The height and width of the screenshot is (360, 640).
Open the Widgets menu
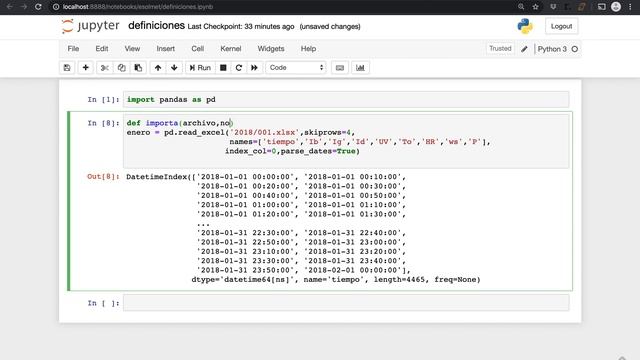[271, 49]
